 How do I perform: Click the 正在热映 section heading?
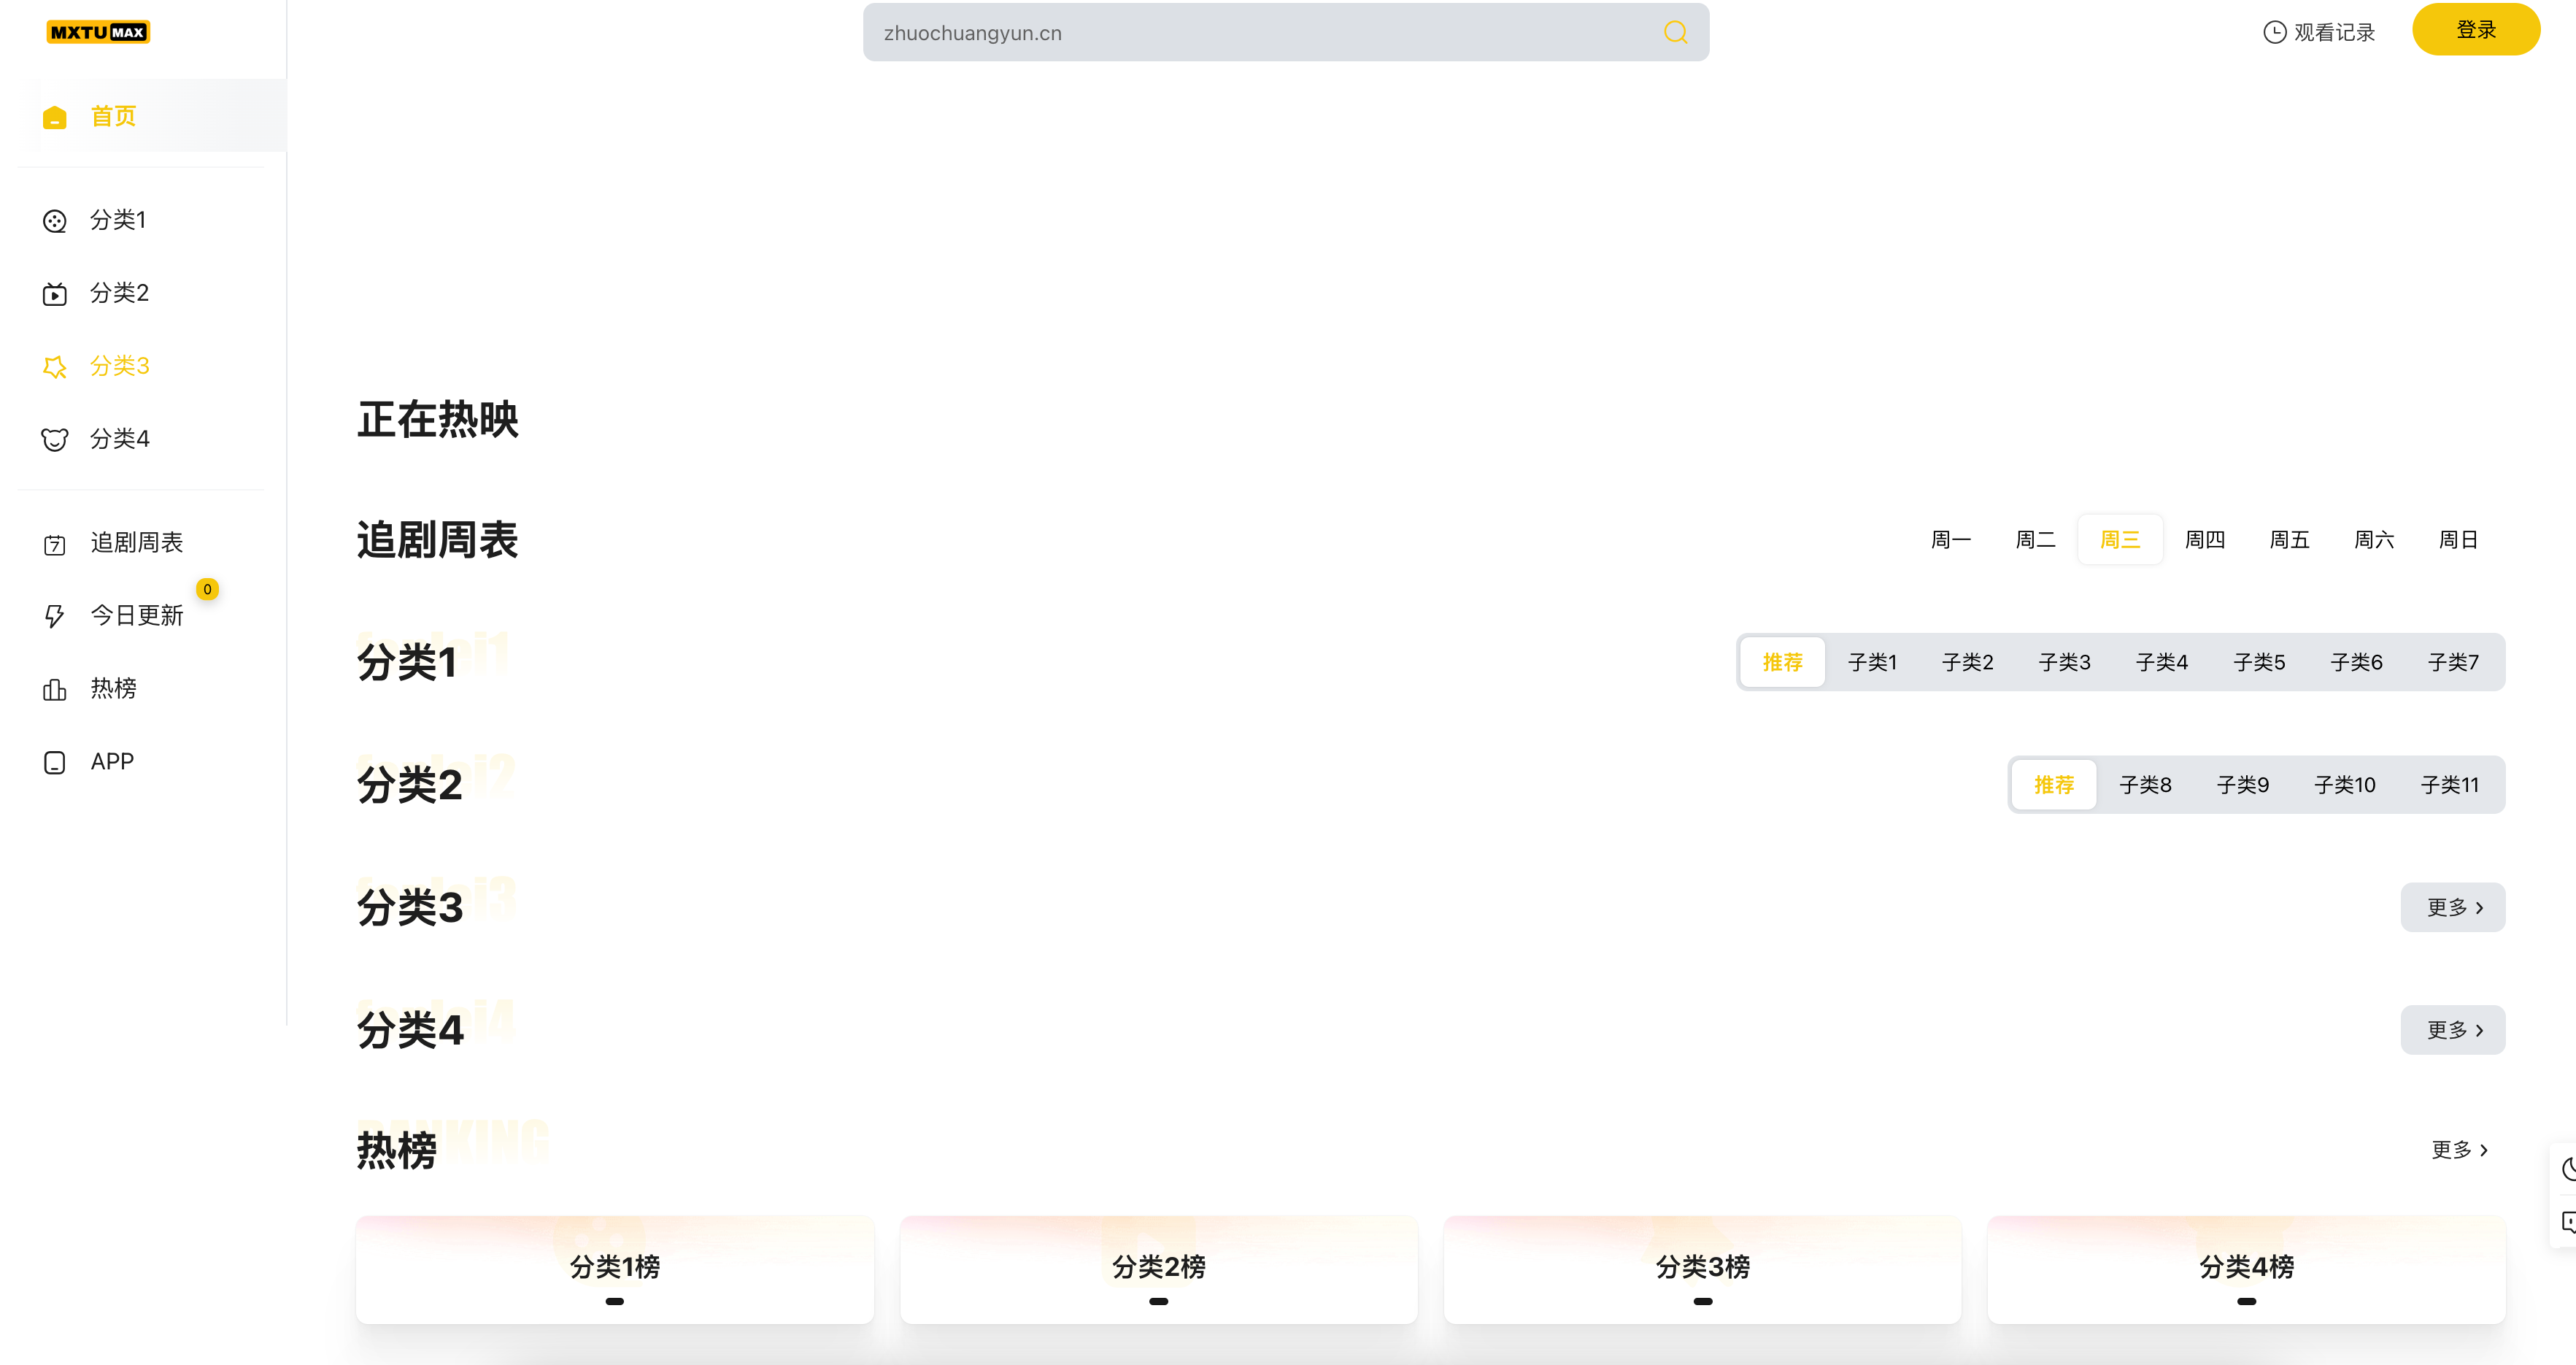coord(437,419)
